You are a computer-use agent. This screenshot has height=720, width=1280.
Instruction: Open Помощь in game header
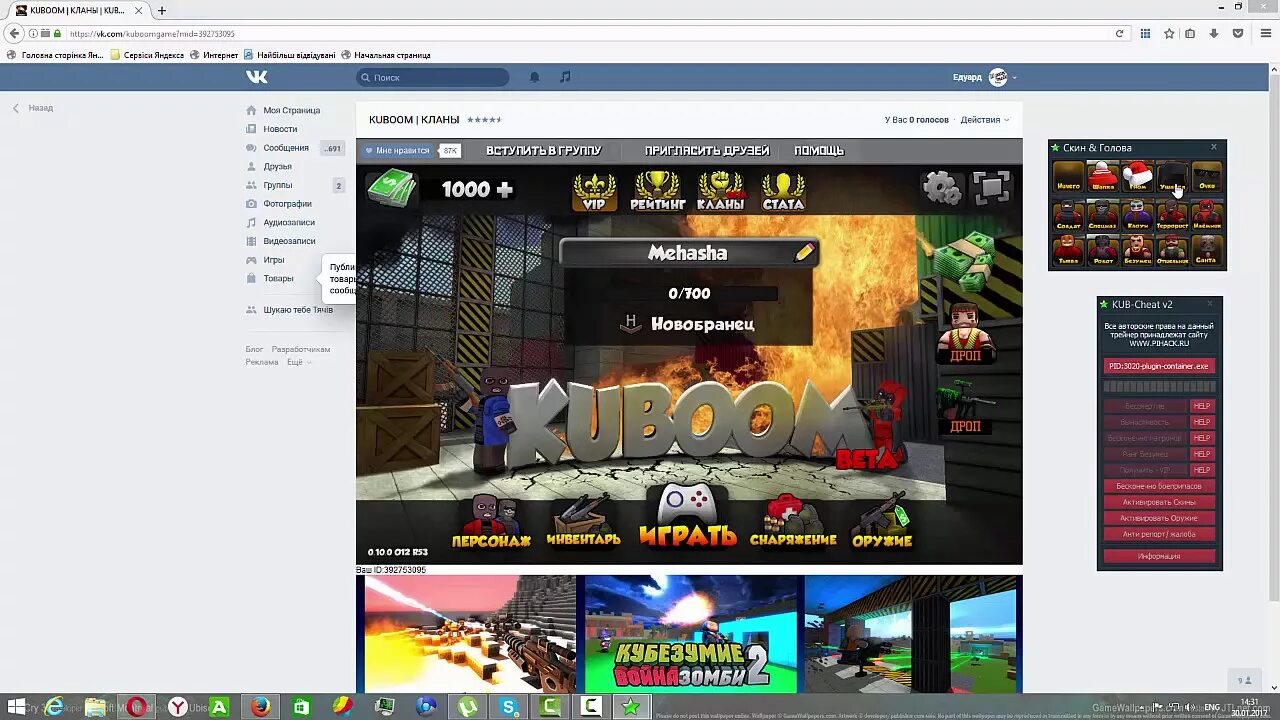tap(819, 151)
